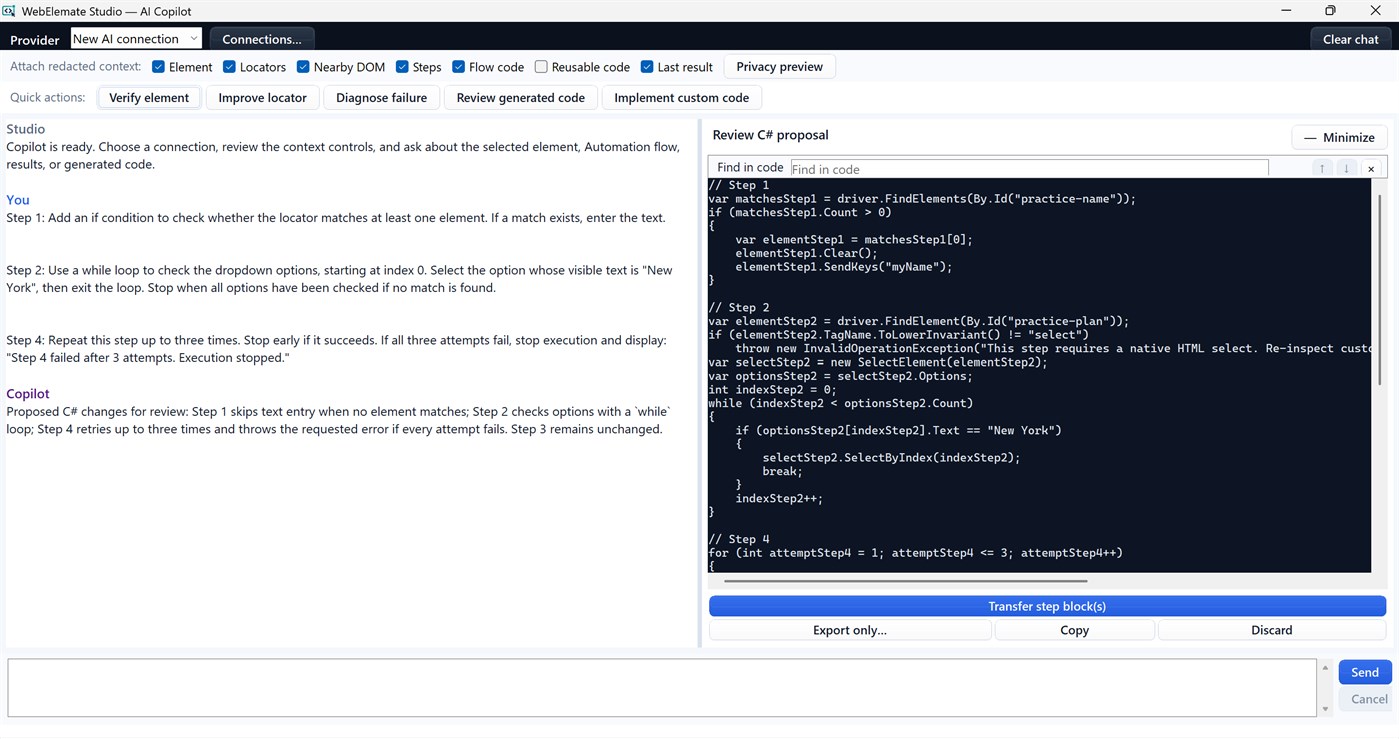Click the chat input scroll down arrow
The height and width of the screenshot is (739, 1399).
tap(1325, 709)
